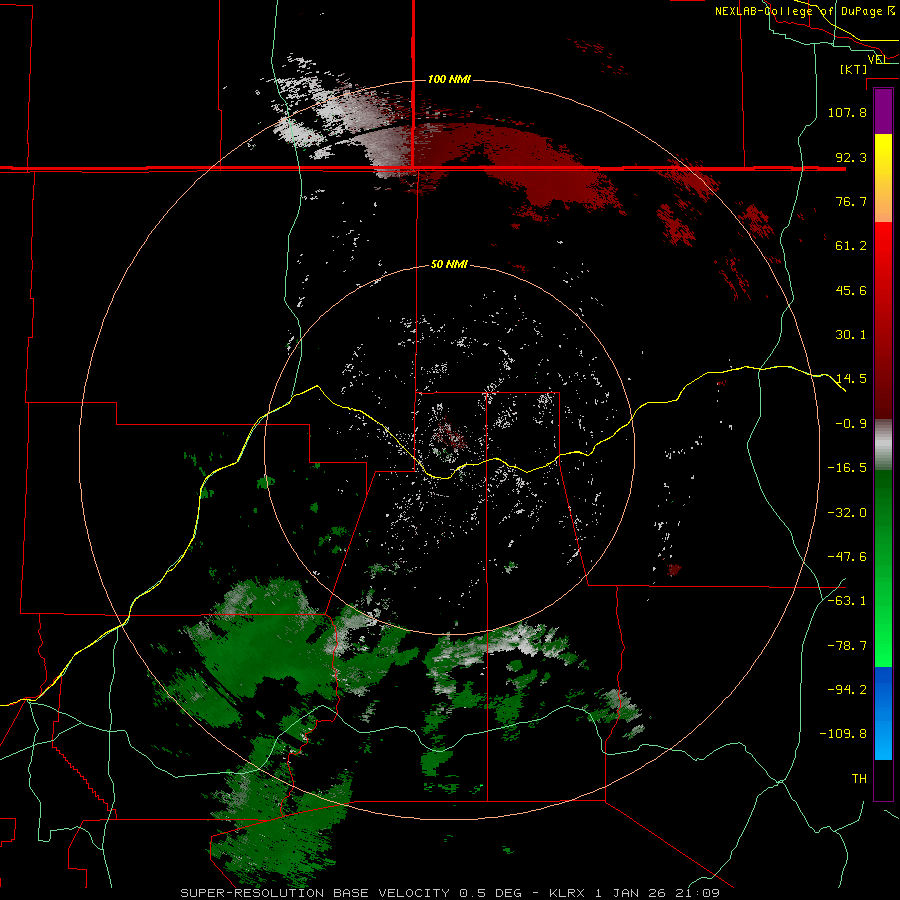The image size is (900, 900).
Task: Pick the gray near-zero band on velocity scale
Action: (883, 445)
